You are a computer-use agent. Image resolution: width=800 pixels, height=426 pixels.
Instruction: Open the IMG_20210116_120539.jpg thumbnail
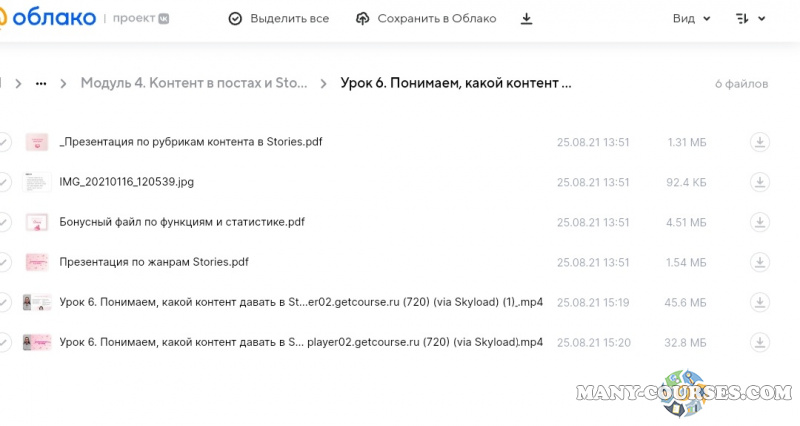(37, 182)
